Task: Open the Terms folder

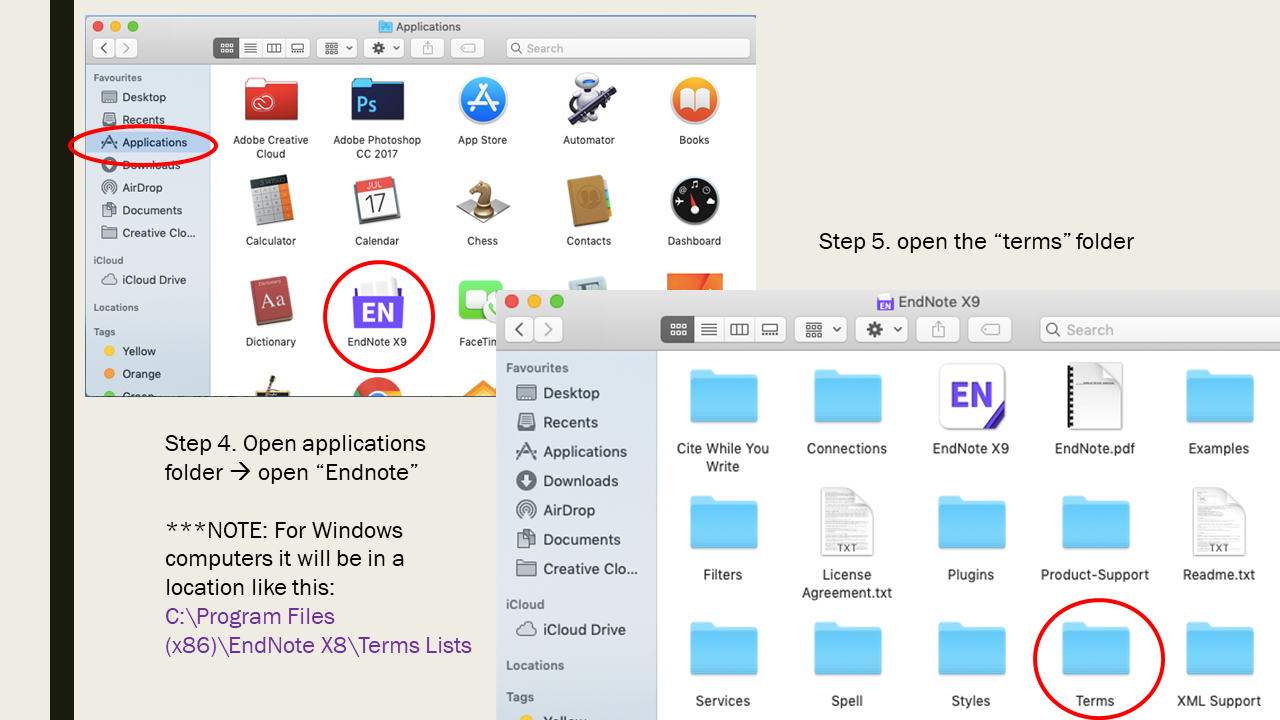Action: click(1095, 649)
